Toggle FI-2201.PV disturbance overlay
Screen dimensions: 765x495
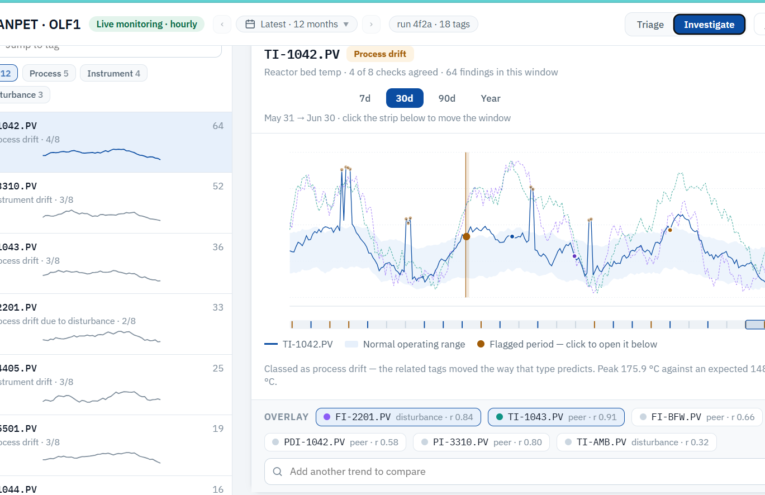click(x=398, y=417)
